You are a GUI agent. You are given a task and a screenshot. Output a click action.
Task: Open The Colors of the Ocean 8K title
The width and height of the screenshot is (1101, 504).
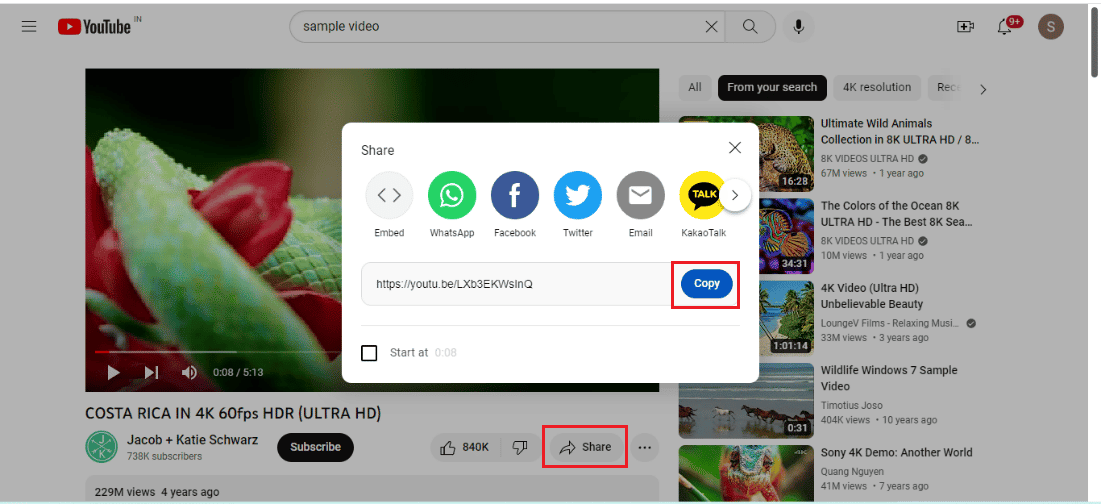pos(897,214)
